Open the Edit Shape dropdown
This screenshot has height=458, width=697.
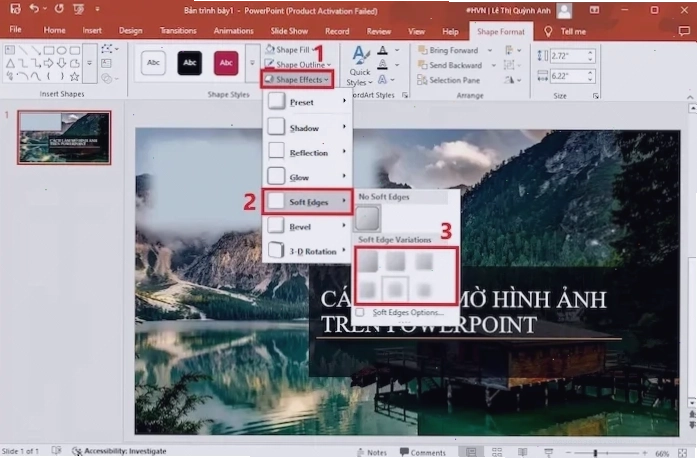tap(109, 49)
